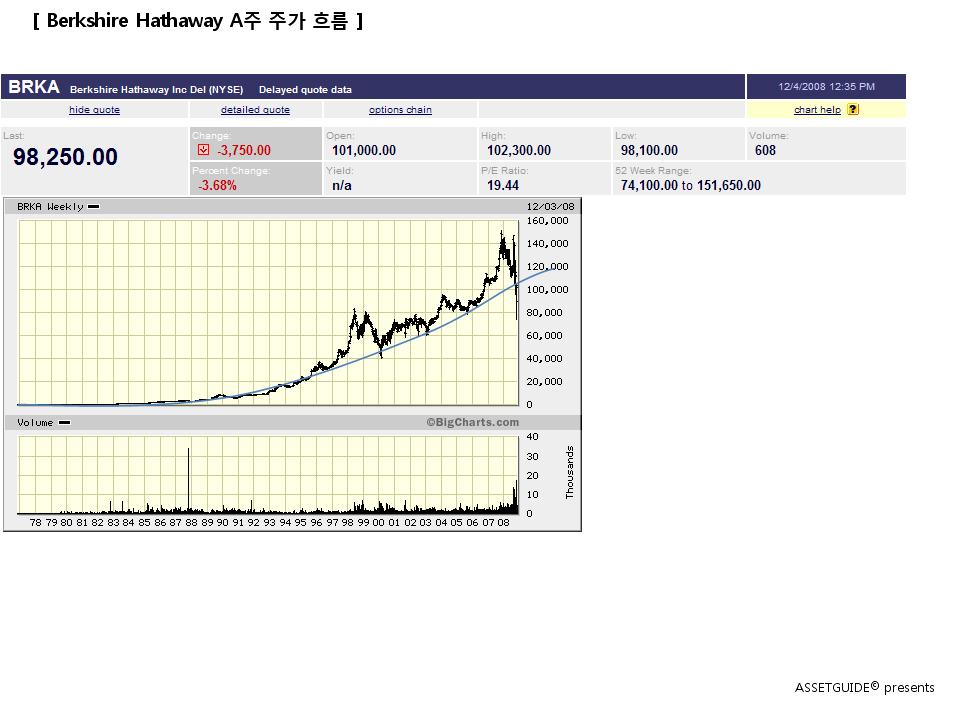Click the tall 1988 volume spike bar
Image resolution: width=959 pixels, height=717 pixels.
pyautogui.click(x=188, y=480)
